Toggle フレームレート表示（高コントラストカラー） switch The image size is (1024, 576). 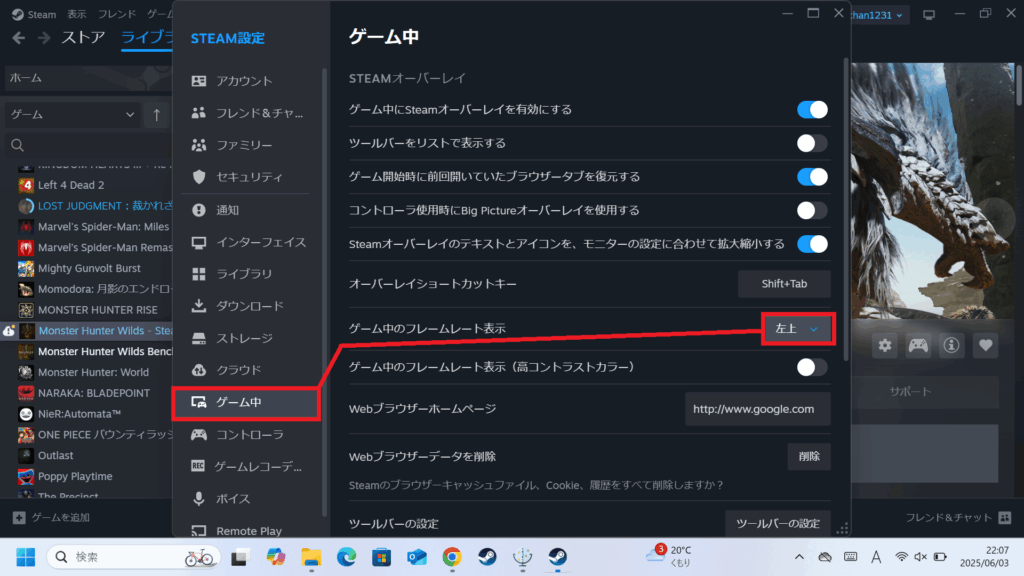tap(812, 367)
